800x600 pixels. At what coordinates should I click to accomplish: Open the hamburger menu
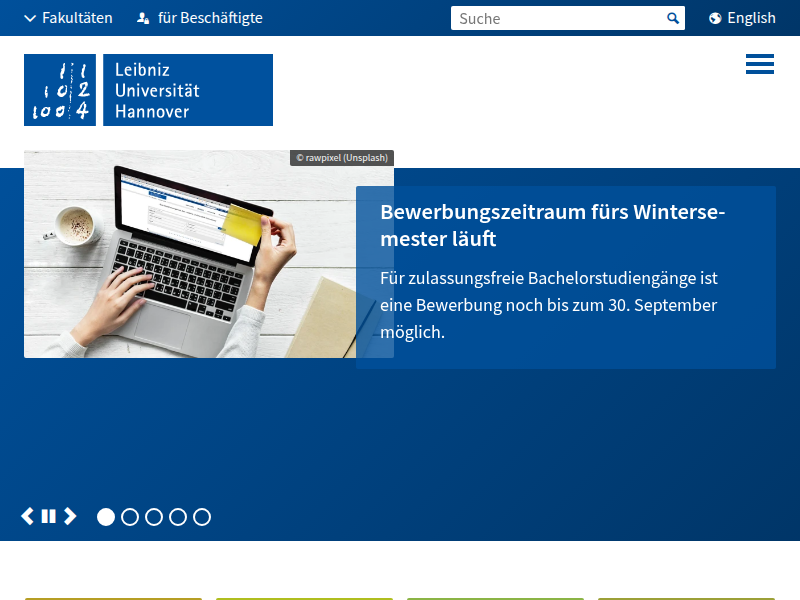[760, 64]
